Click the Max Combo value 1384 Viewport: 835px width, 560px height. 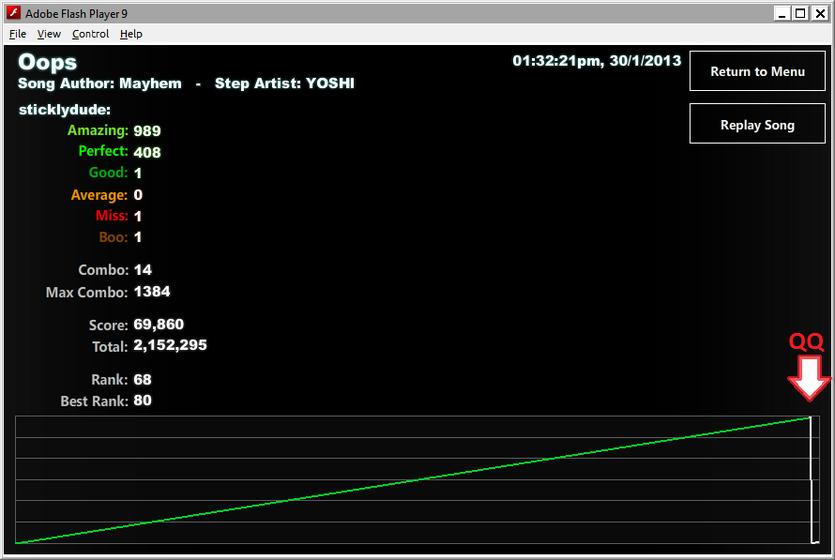click(152, 292)
